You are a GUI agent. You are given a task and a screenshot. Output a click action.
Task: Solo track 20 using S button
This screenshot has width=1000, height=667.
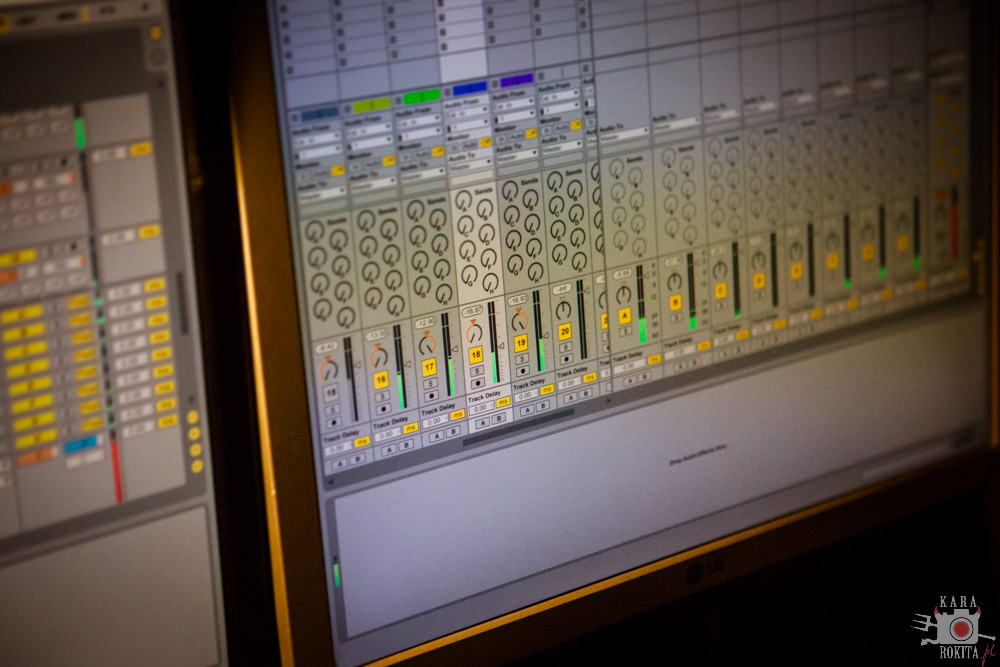[565, 347]
